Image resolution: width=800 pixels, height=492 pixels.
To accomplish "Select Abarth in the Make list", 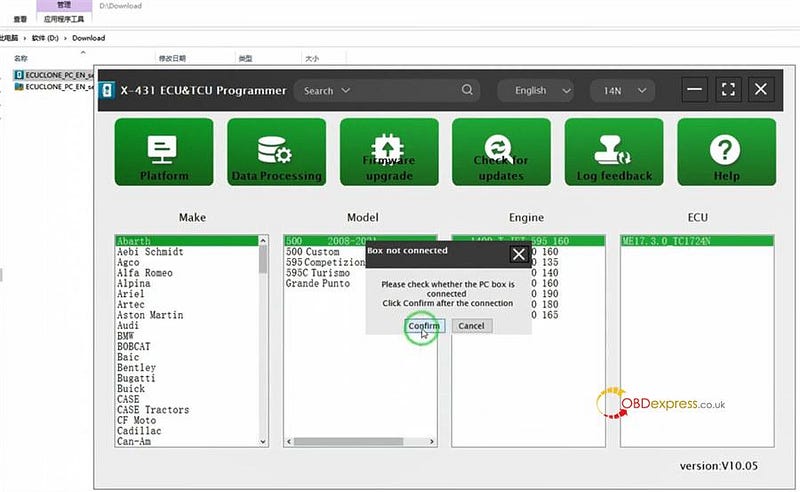I will (x=187, y=241).
